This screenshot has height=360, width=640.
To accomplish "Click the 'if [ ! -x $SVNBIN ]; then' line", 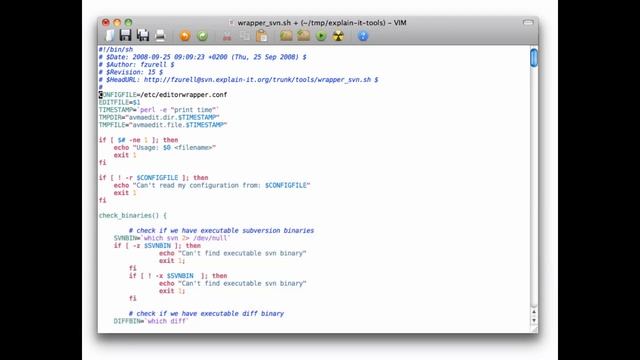I will tap(178, 276).
